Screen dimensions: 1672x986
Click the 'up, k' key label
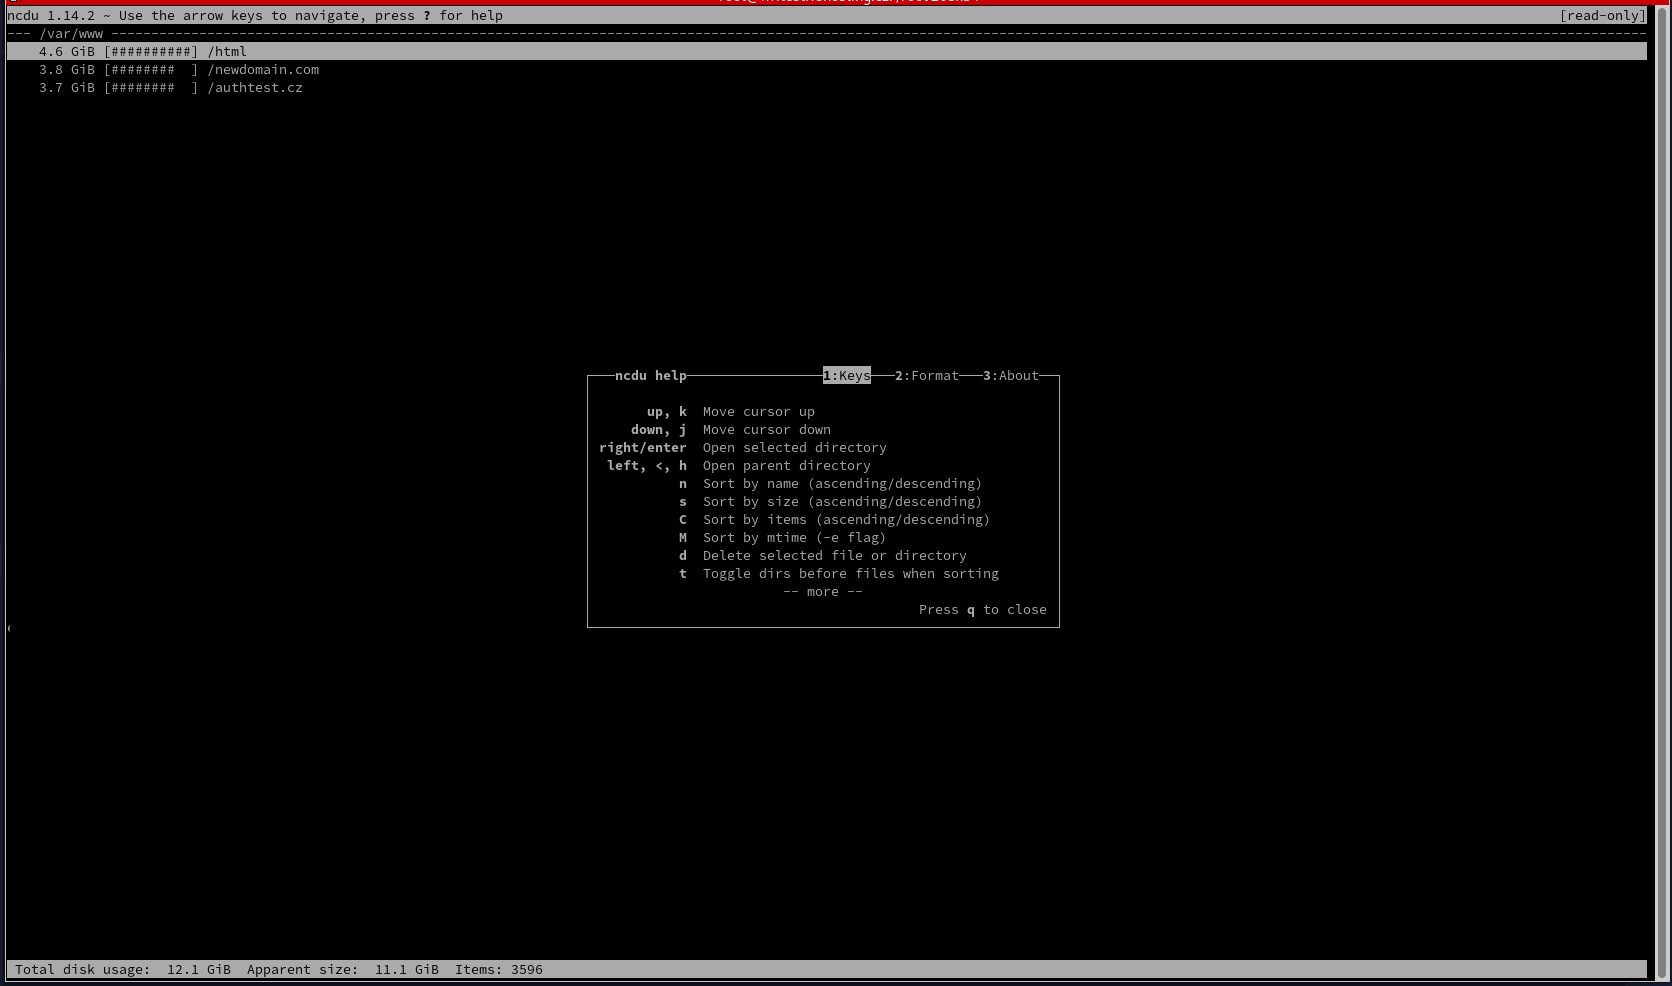click(x=667, y=411)
